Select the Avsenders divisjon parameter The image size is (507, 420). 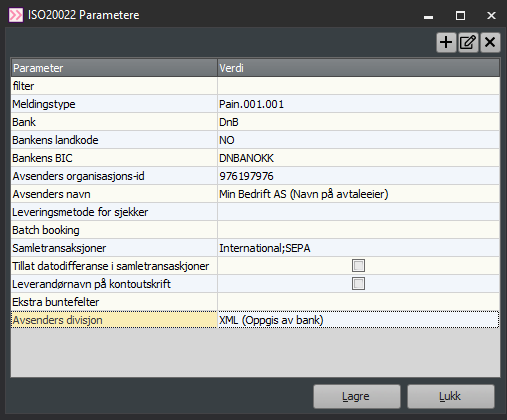pyautogui.click(x=114, y=320)
